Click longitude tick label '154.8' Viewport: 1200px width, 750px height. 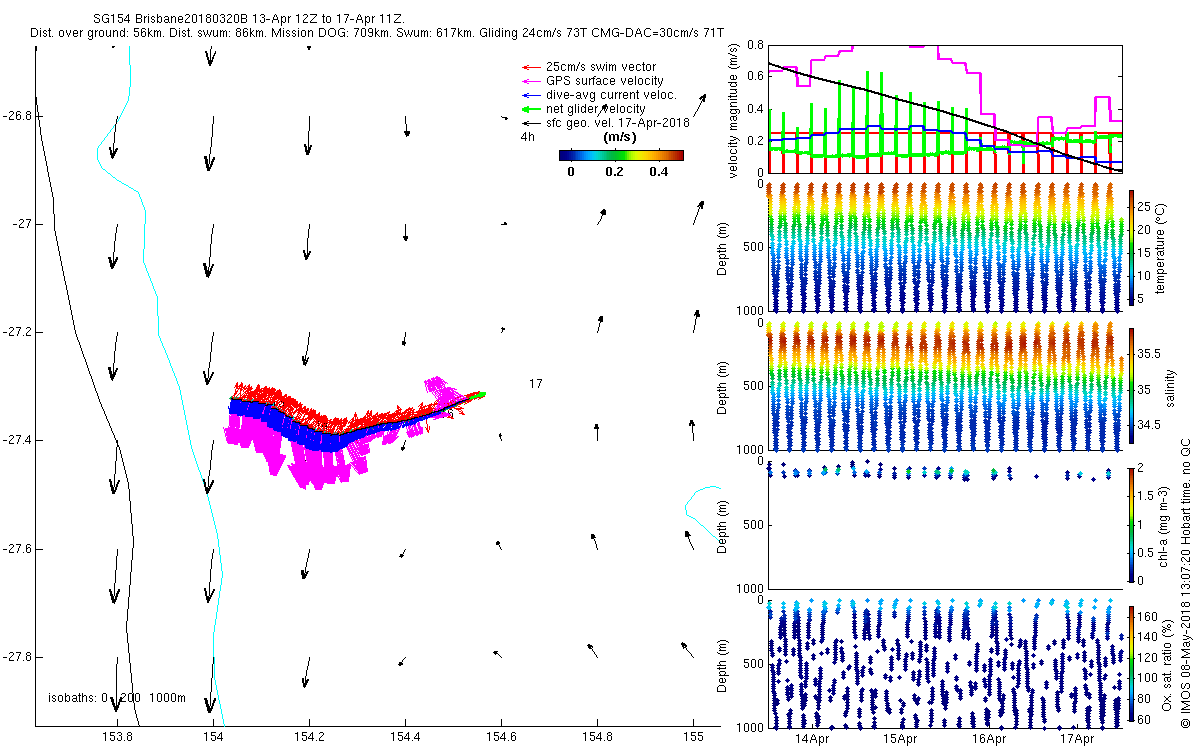tap(597, 737)
